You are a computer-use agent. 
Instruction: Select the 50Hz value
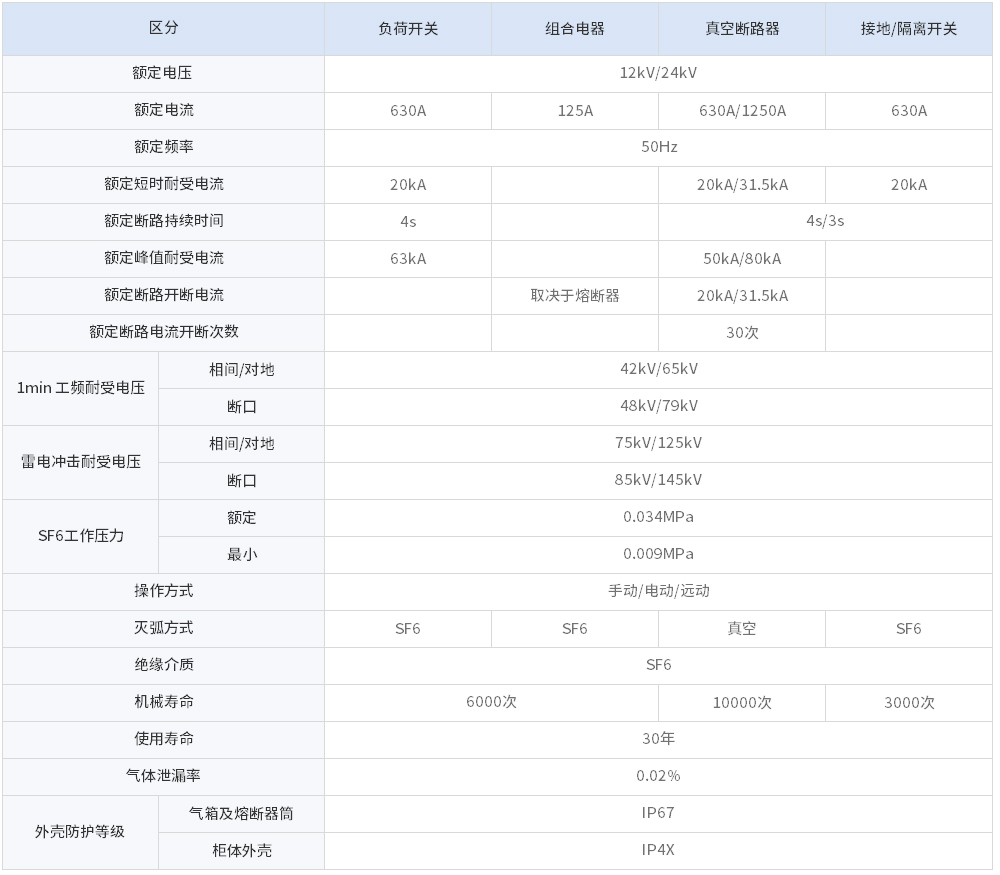point(658,147)
